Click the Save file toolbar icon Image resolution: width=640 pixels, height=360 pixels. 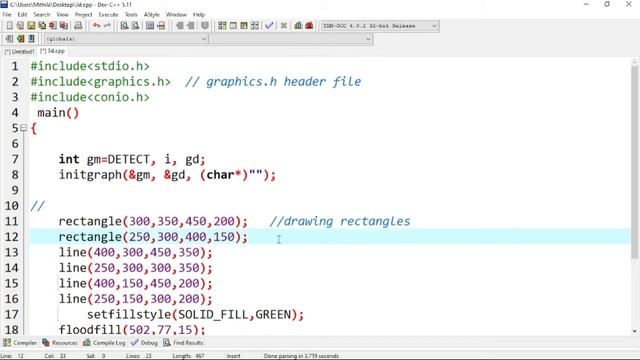click(31, 26)
